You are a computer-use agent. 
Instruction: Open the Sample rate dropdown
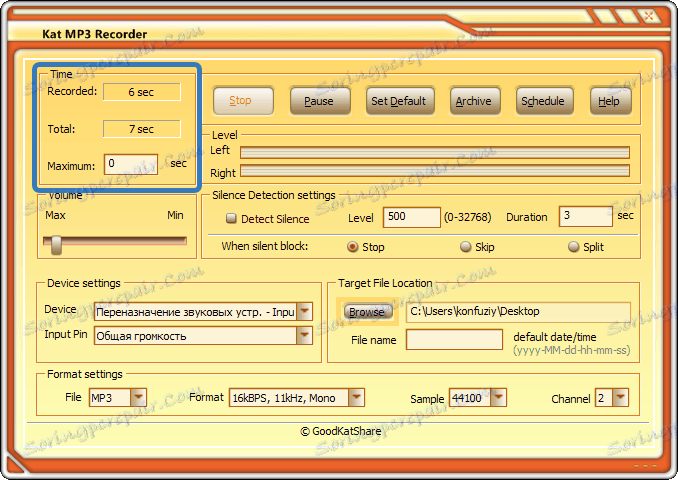click(498, 397)
